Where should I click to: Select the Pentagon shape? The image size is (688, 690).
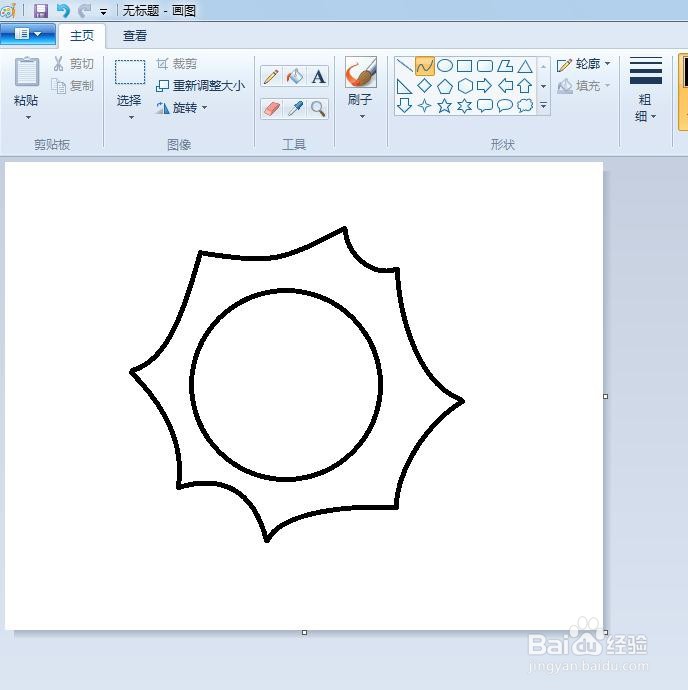click(445, 86)
